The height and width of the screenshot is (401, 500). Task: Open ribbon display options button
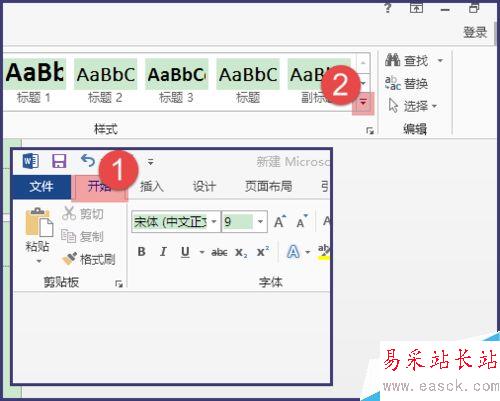pyautogui.click(x=416, y=7)
